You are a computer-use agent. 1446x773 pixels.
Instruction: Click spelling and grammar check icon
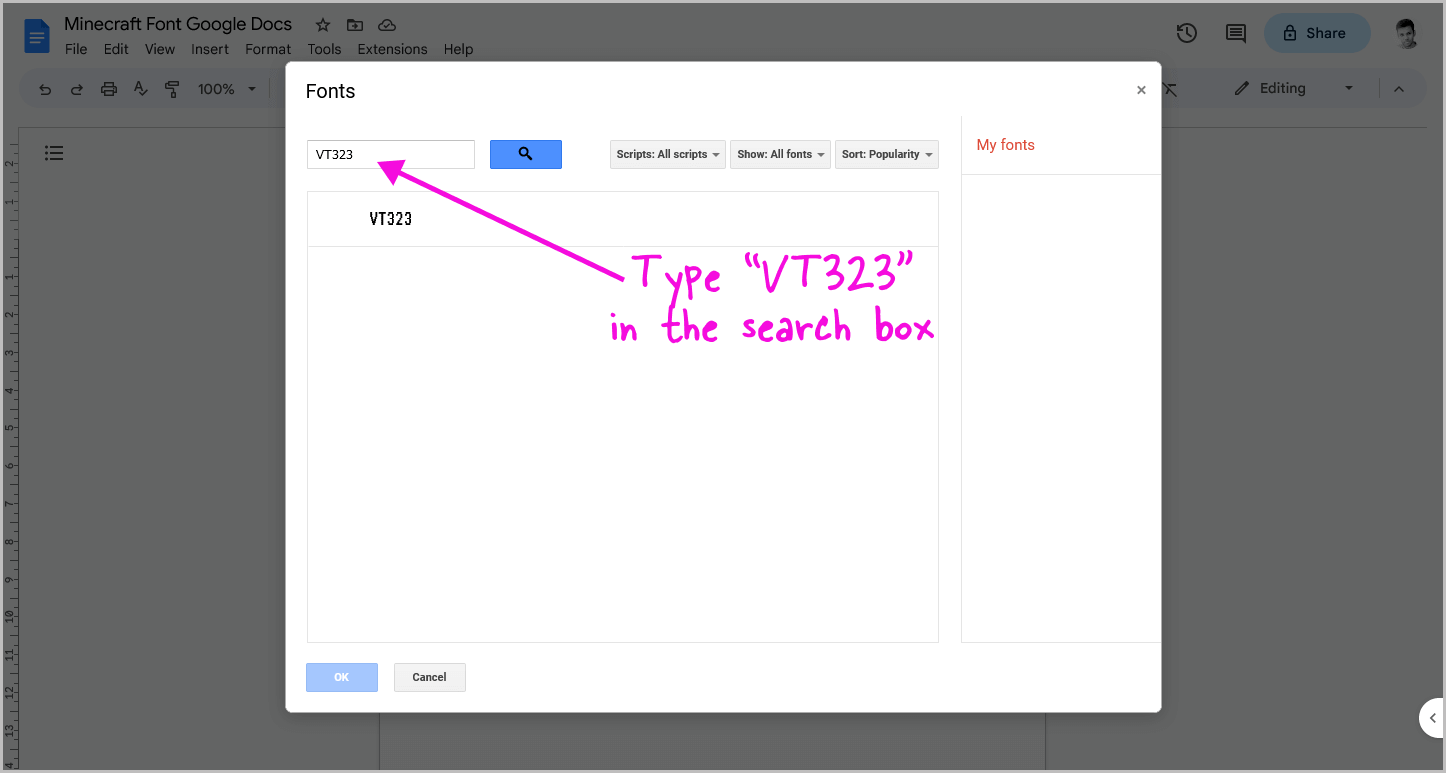(x=141, y=89)
